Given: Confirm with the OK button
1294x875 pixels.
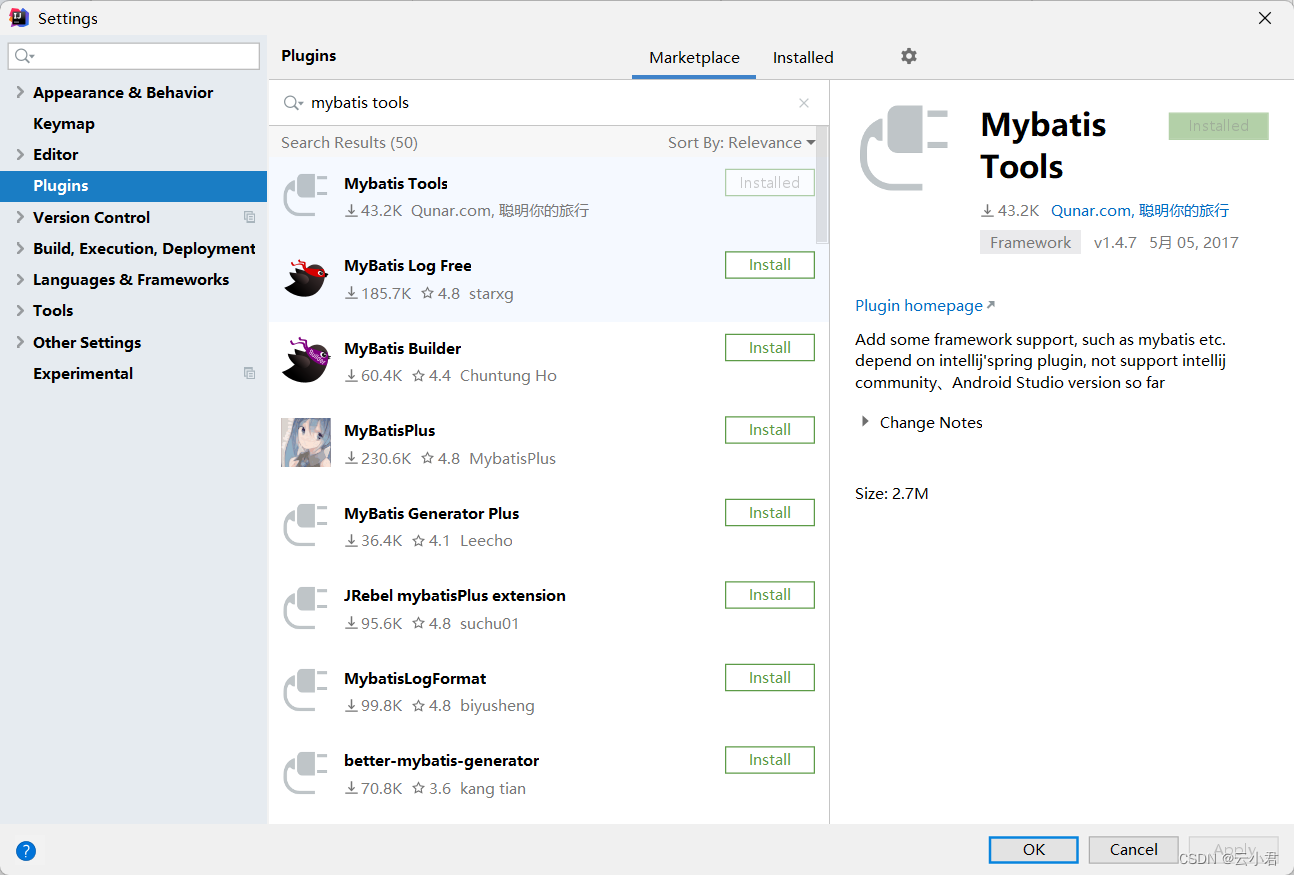Looking at the screenshot, I should (1034, 850).
